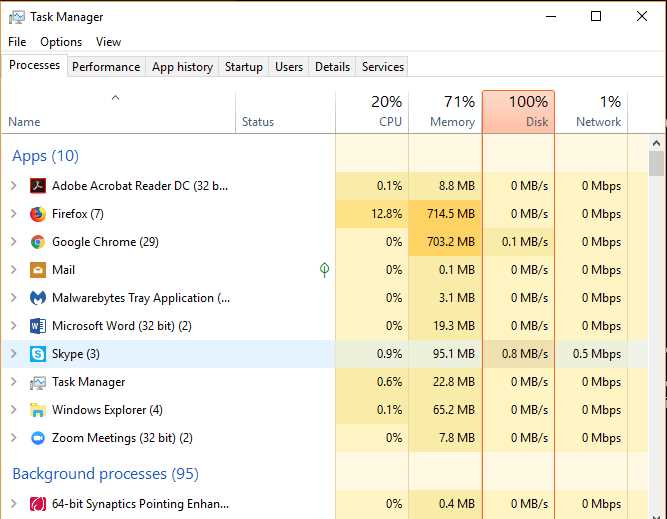Sort by the 1% Network column
Viewport: 667px width, 519px height.
(591, 112)
